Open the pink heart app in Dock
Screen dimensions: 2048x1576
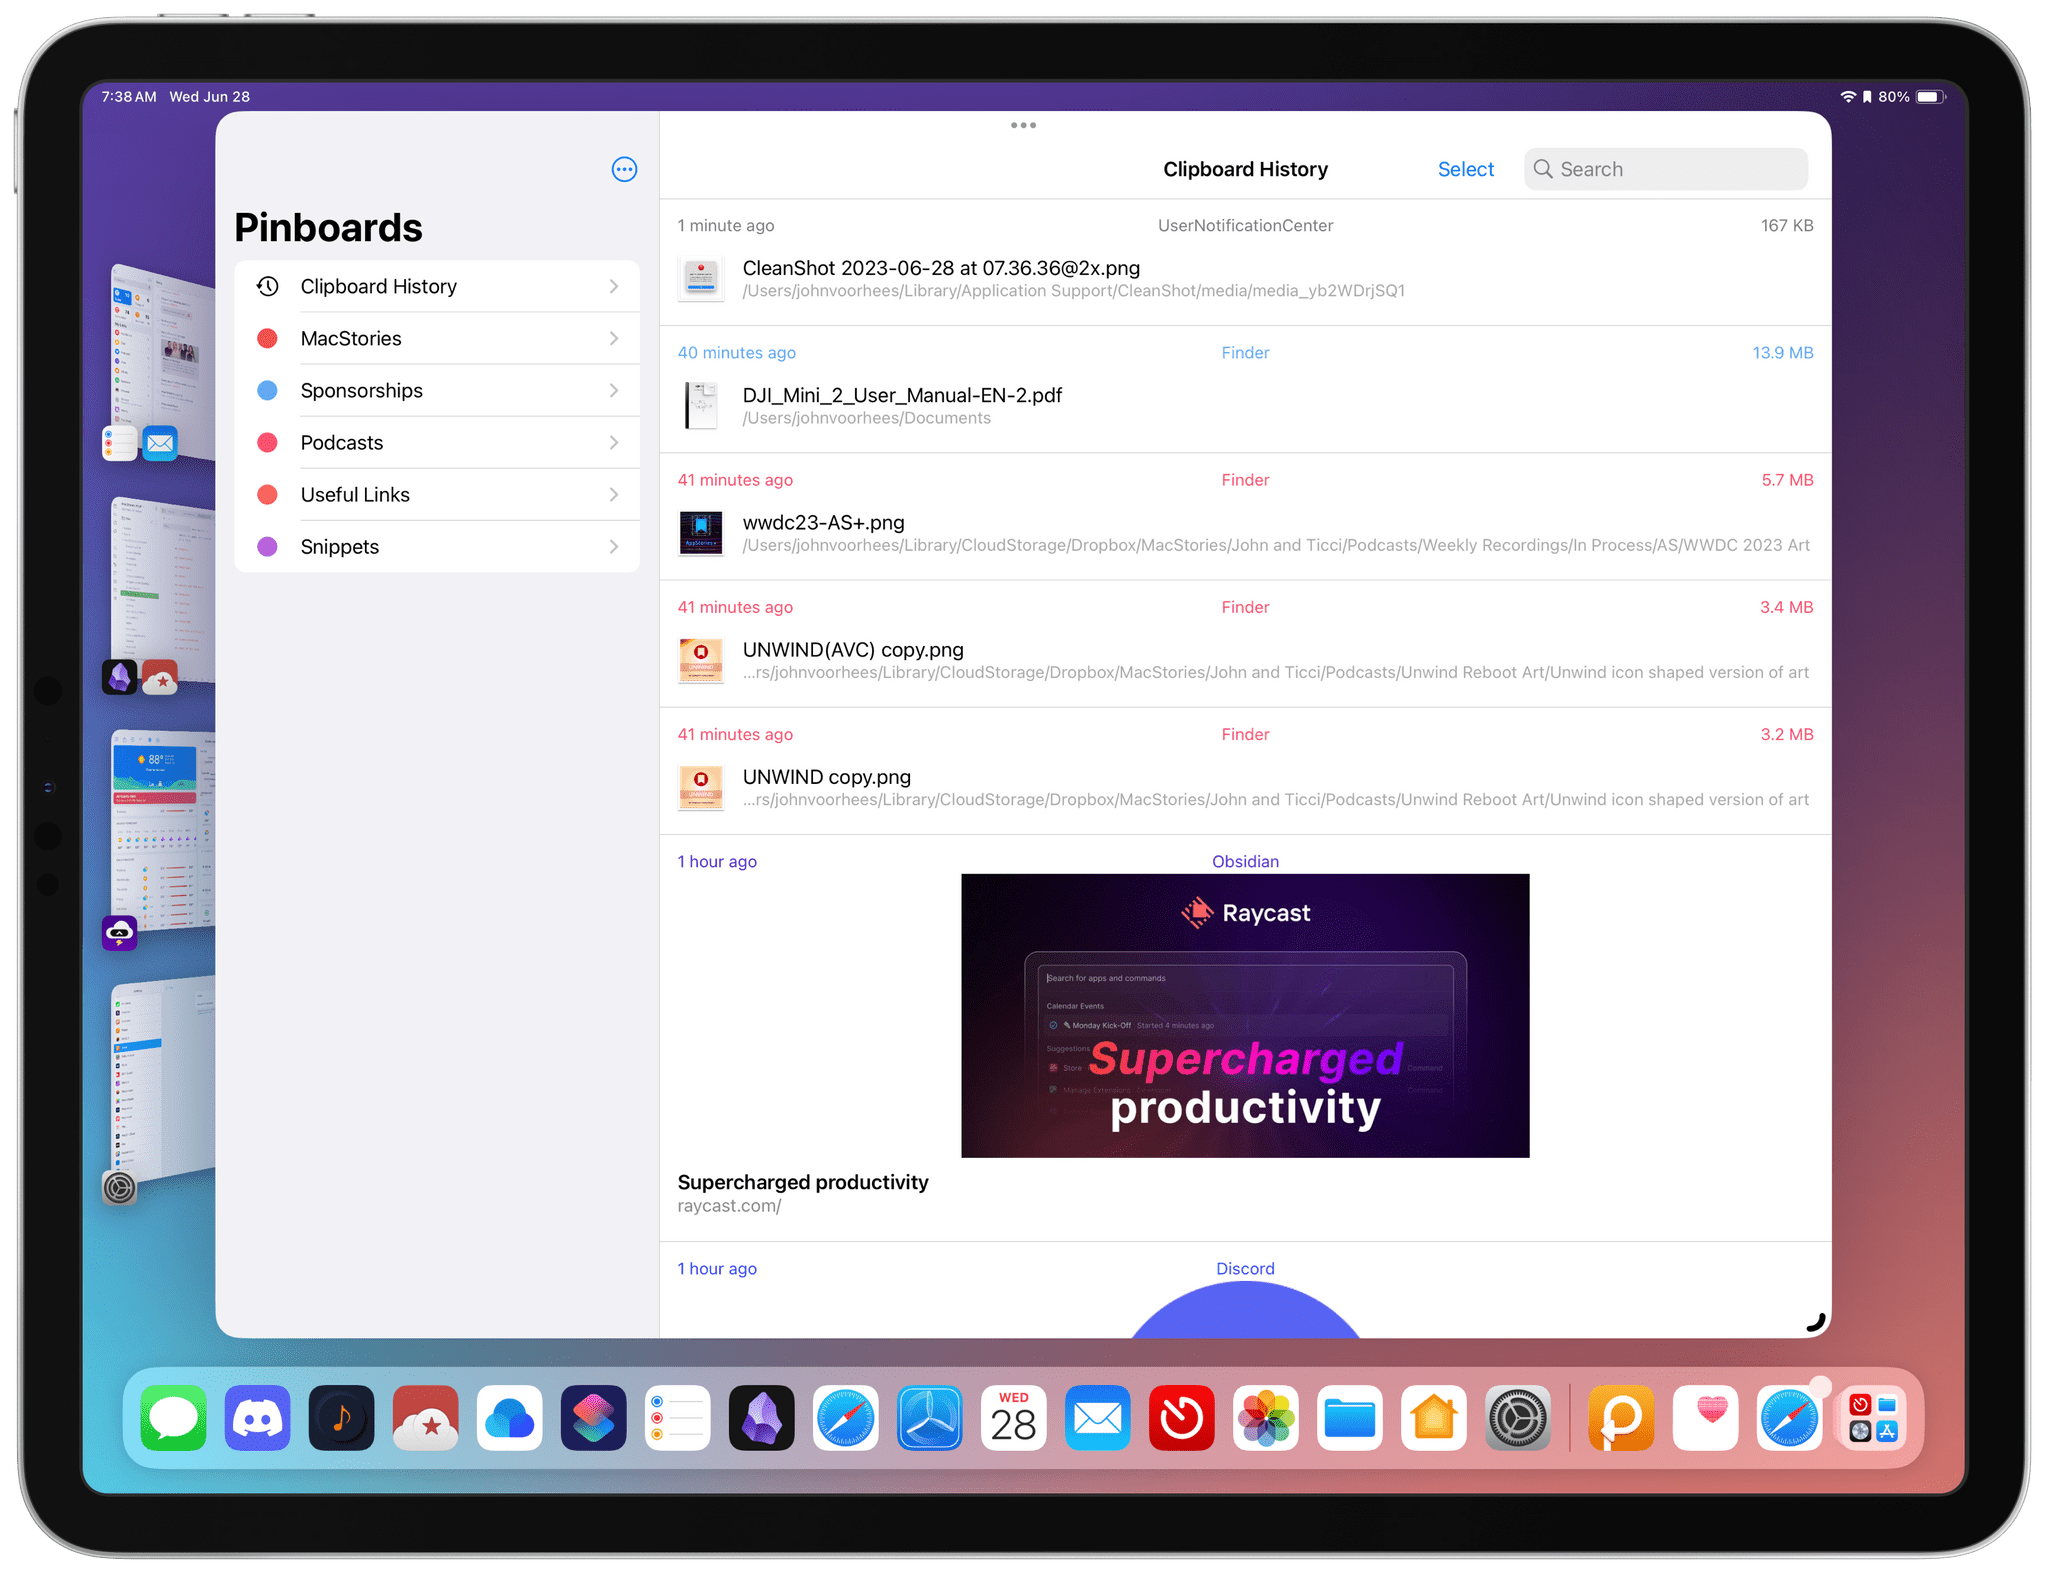point(1706,1418)
